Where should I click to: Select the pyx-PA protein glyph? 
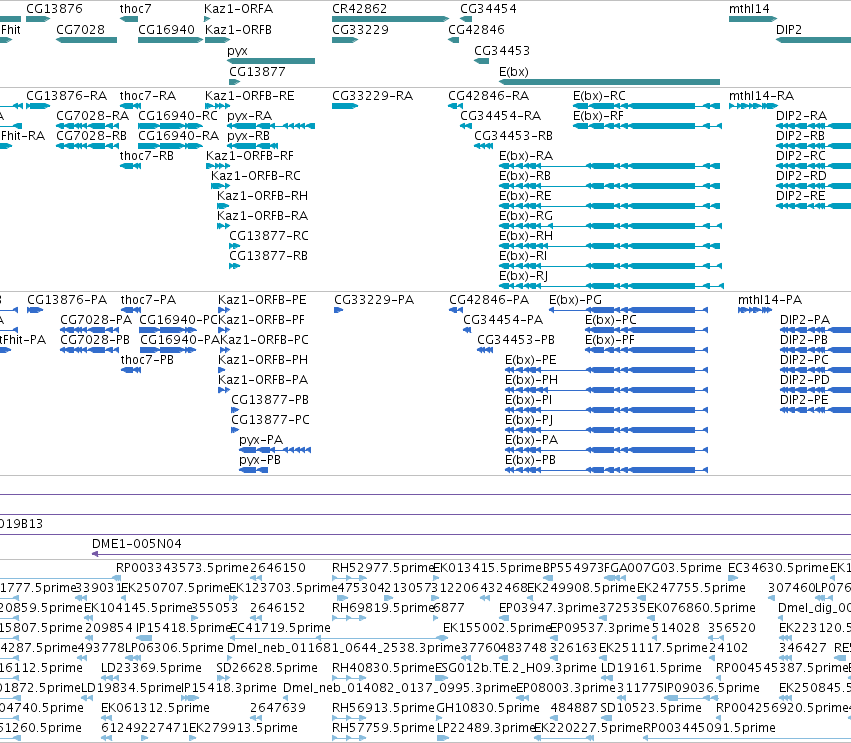(275, 450)
